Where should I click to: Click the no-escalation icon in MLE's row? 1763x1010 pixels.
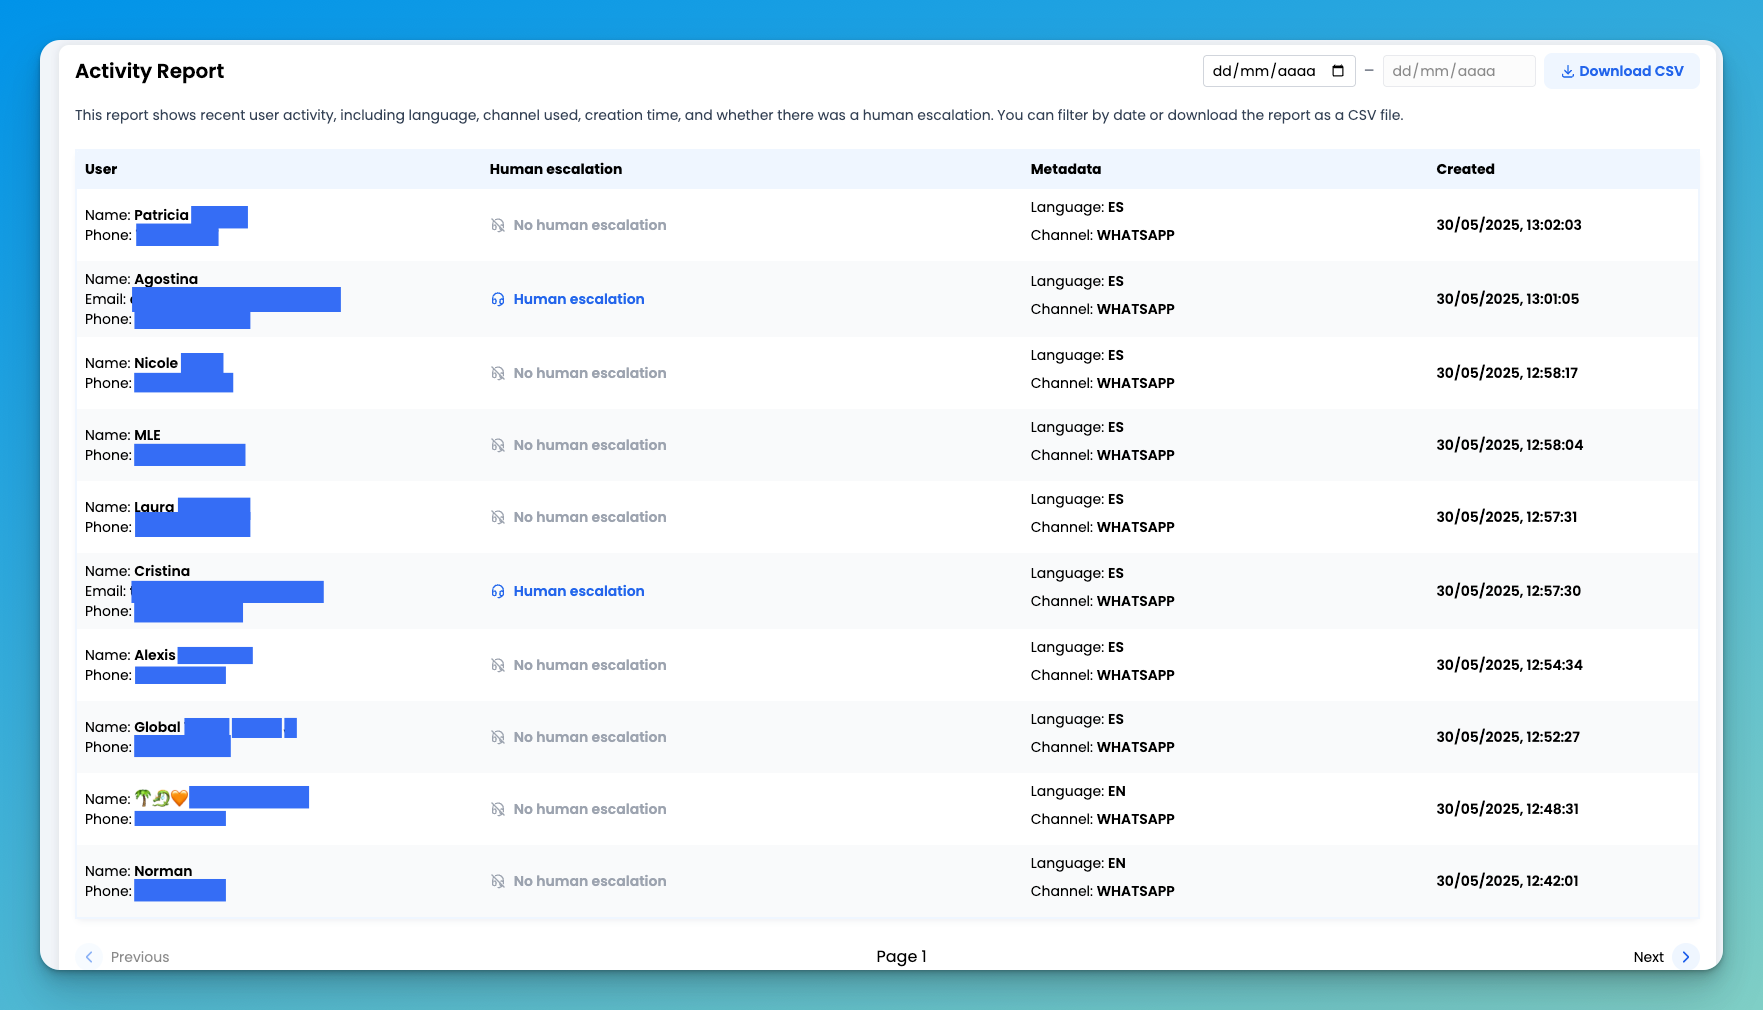click(x=498, y=445)
